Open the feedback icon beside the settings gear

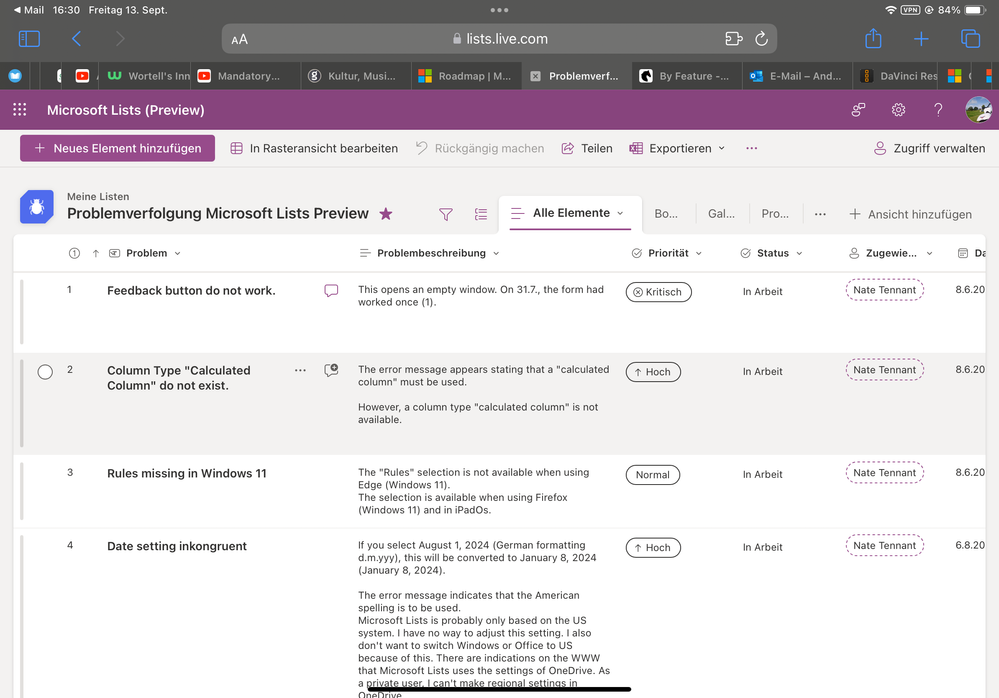pyautogui.click(x=858, y=110)
